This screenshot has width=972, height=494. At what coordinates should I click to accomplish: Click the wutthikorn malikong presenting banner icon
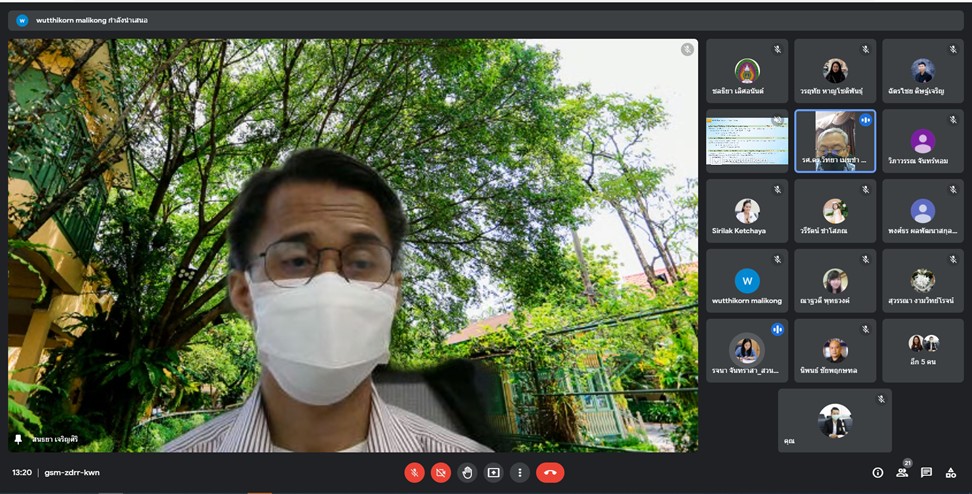point(22,19)
